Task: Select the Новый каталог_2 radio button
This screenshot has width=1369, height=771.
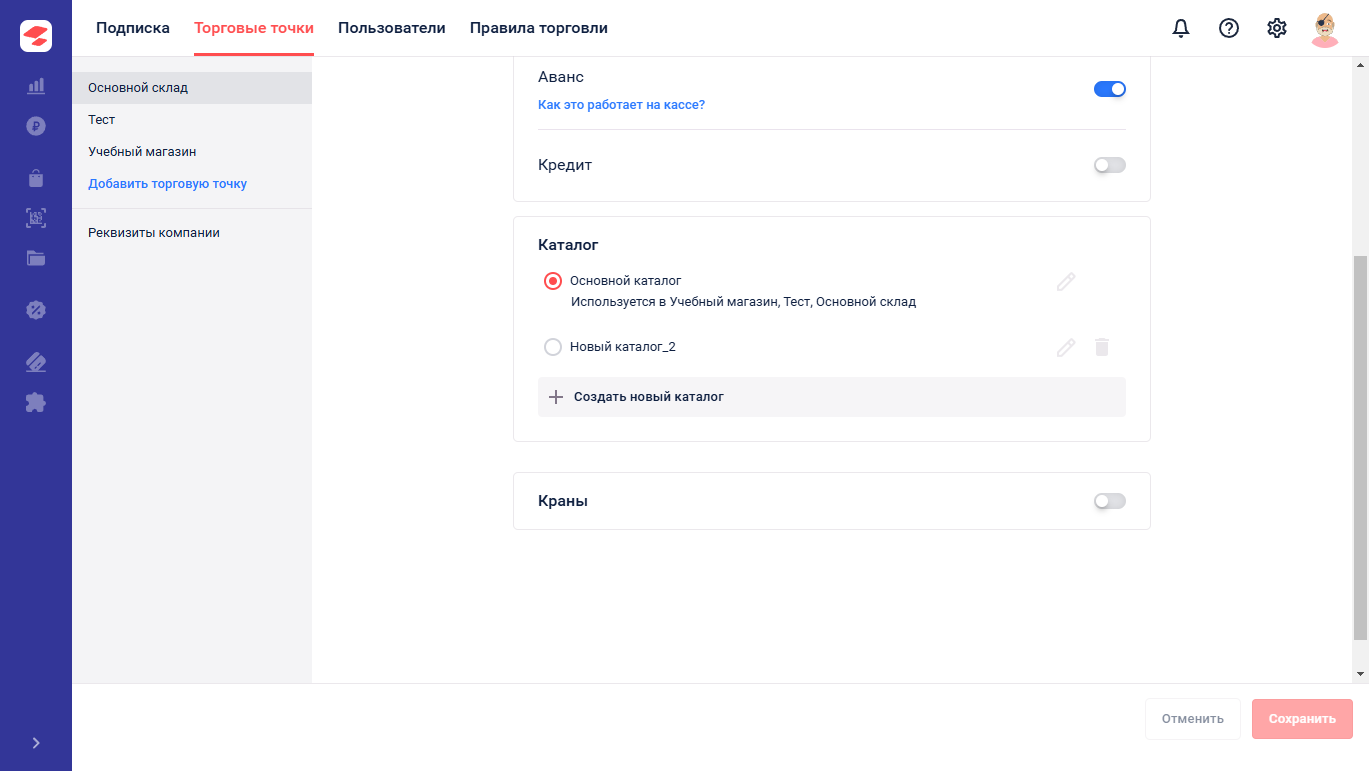Action: point(553,347)
